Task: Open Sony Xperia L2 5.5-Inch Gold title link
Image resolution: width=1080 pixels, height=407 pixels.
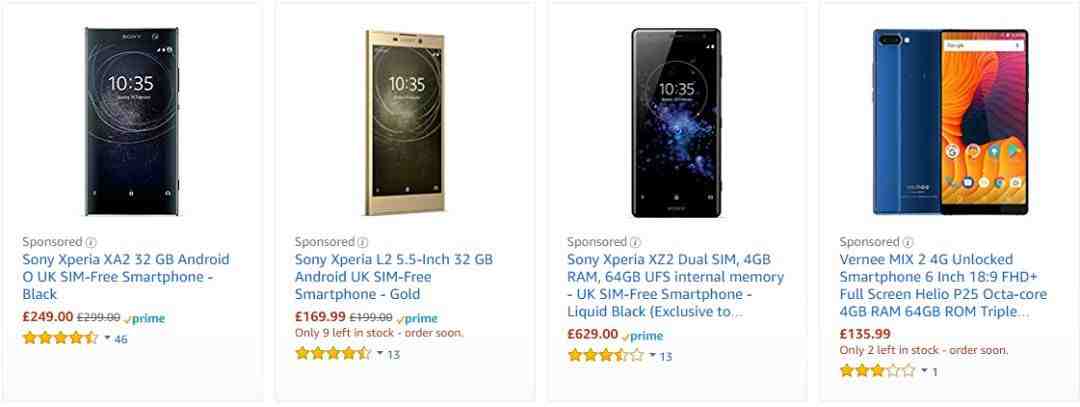Action: 393,277
